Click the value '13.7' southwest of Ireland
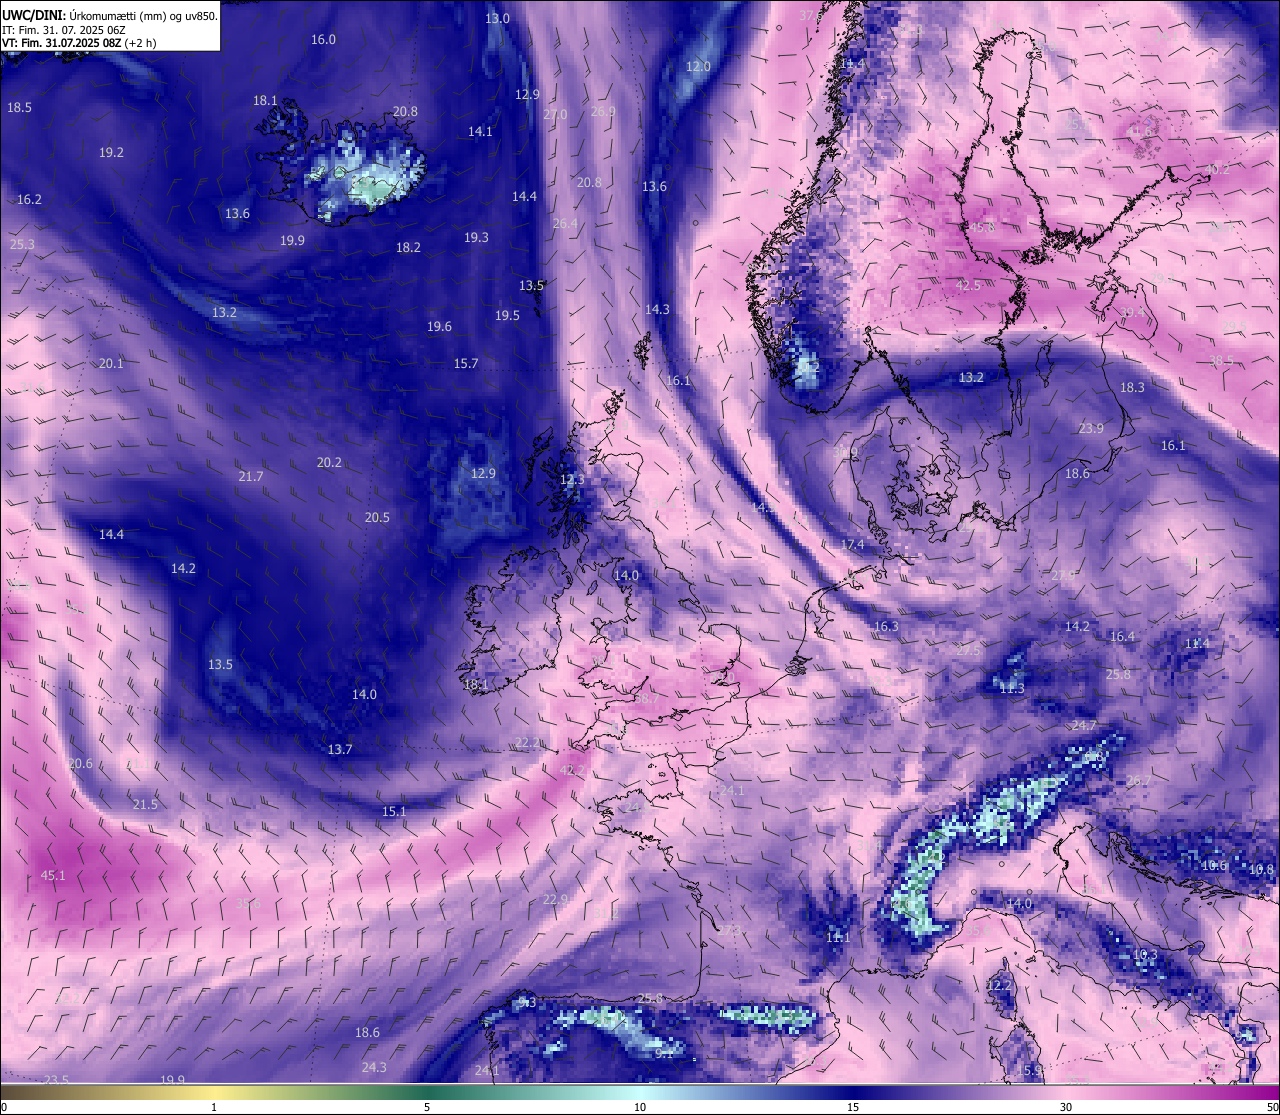 click(x=340, y=749)
